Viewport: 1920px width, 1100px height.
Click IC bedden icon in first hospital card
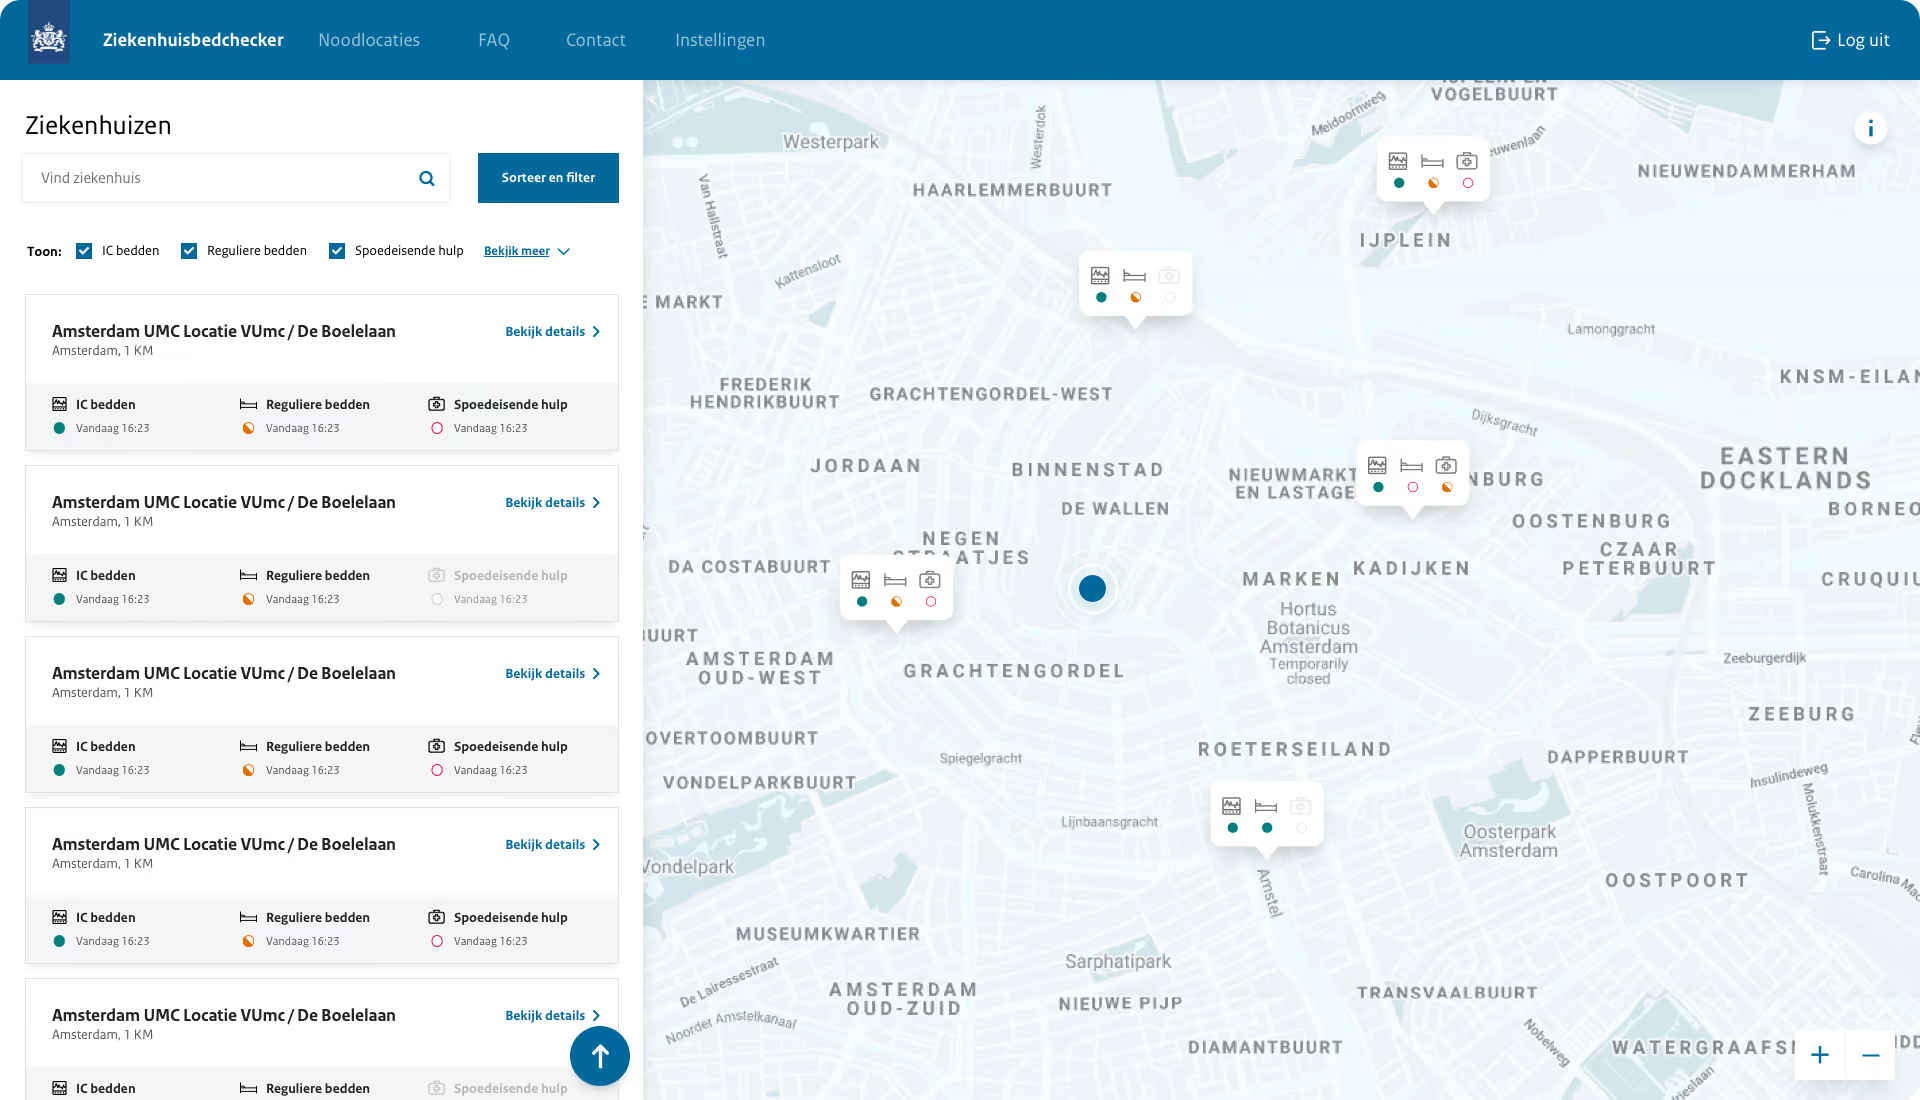pyautogui.click(x=60, y=404)
